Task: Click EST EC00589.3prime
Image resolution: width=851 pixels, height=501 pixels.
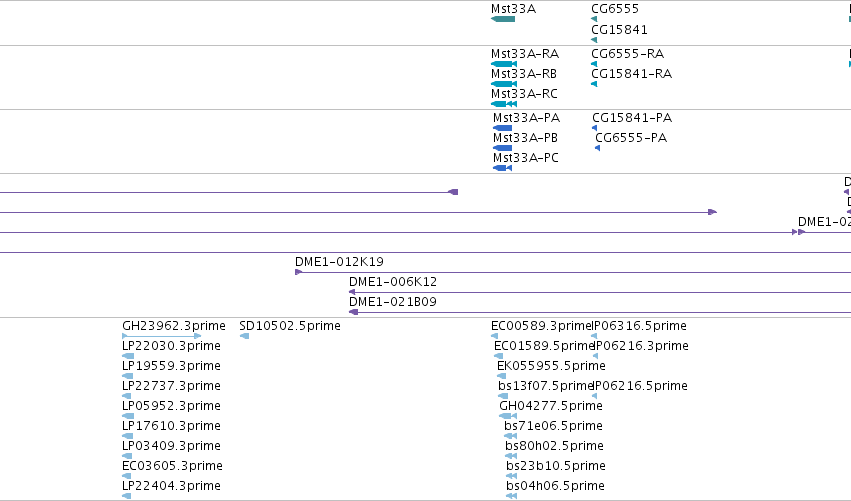Action: point(541,326)
